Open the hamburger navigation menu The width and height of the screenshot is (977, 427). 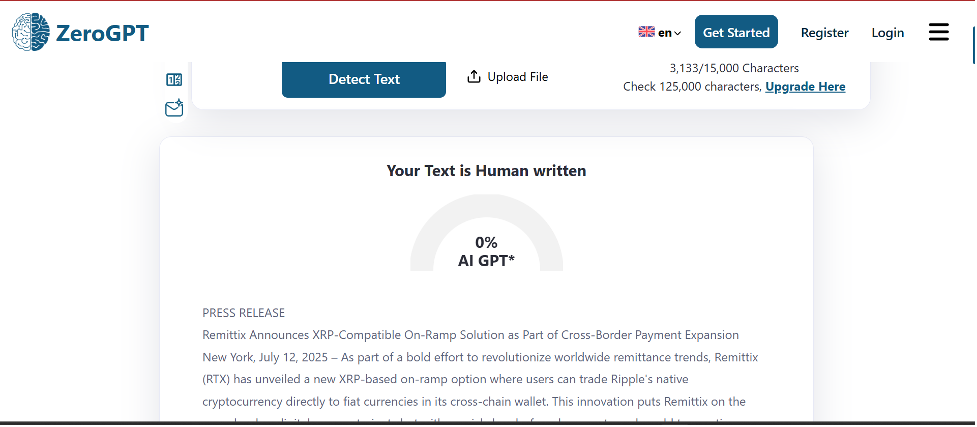click(x=938, y=33)
